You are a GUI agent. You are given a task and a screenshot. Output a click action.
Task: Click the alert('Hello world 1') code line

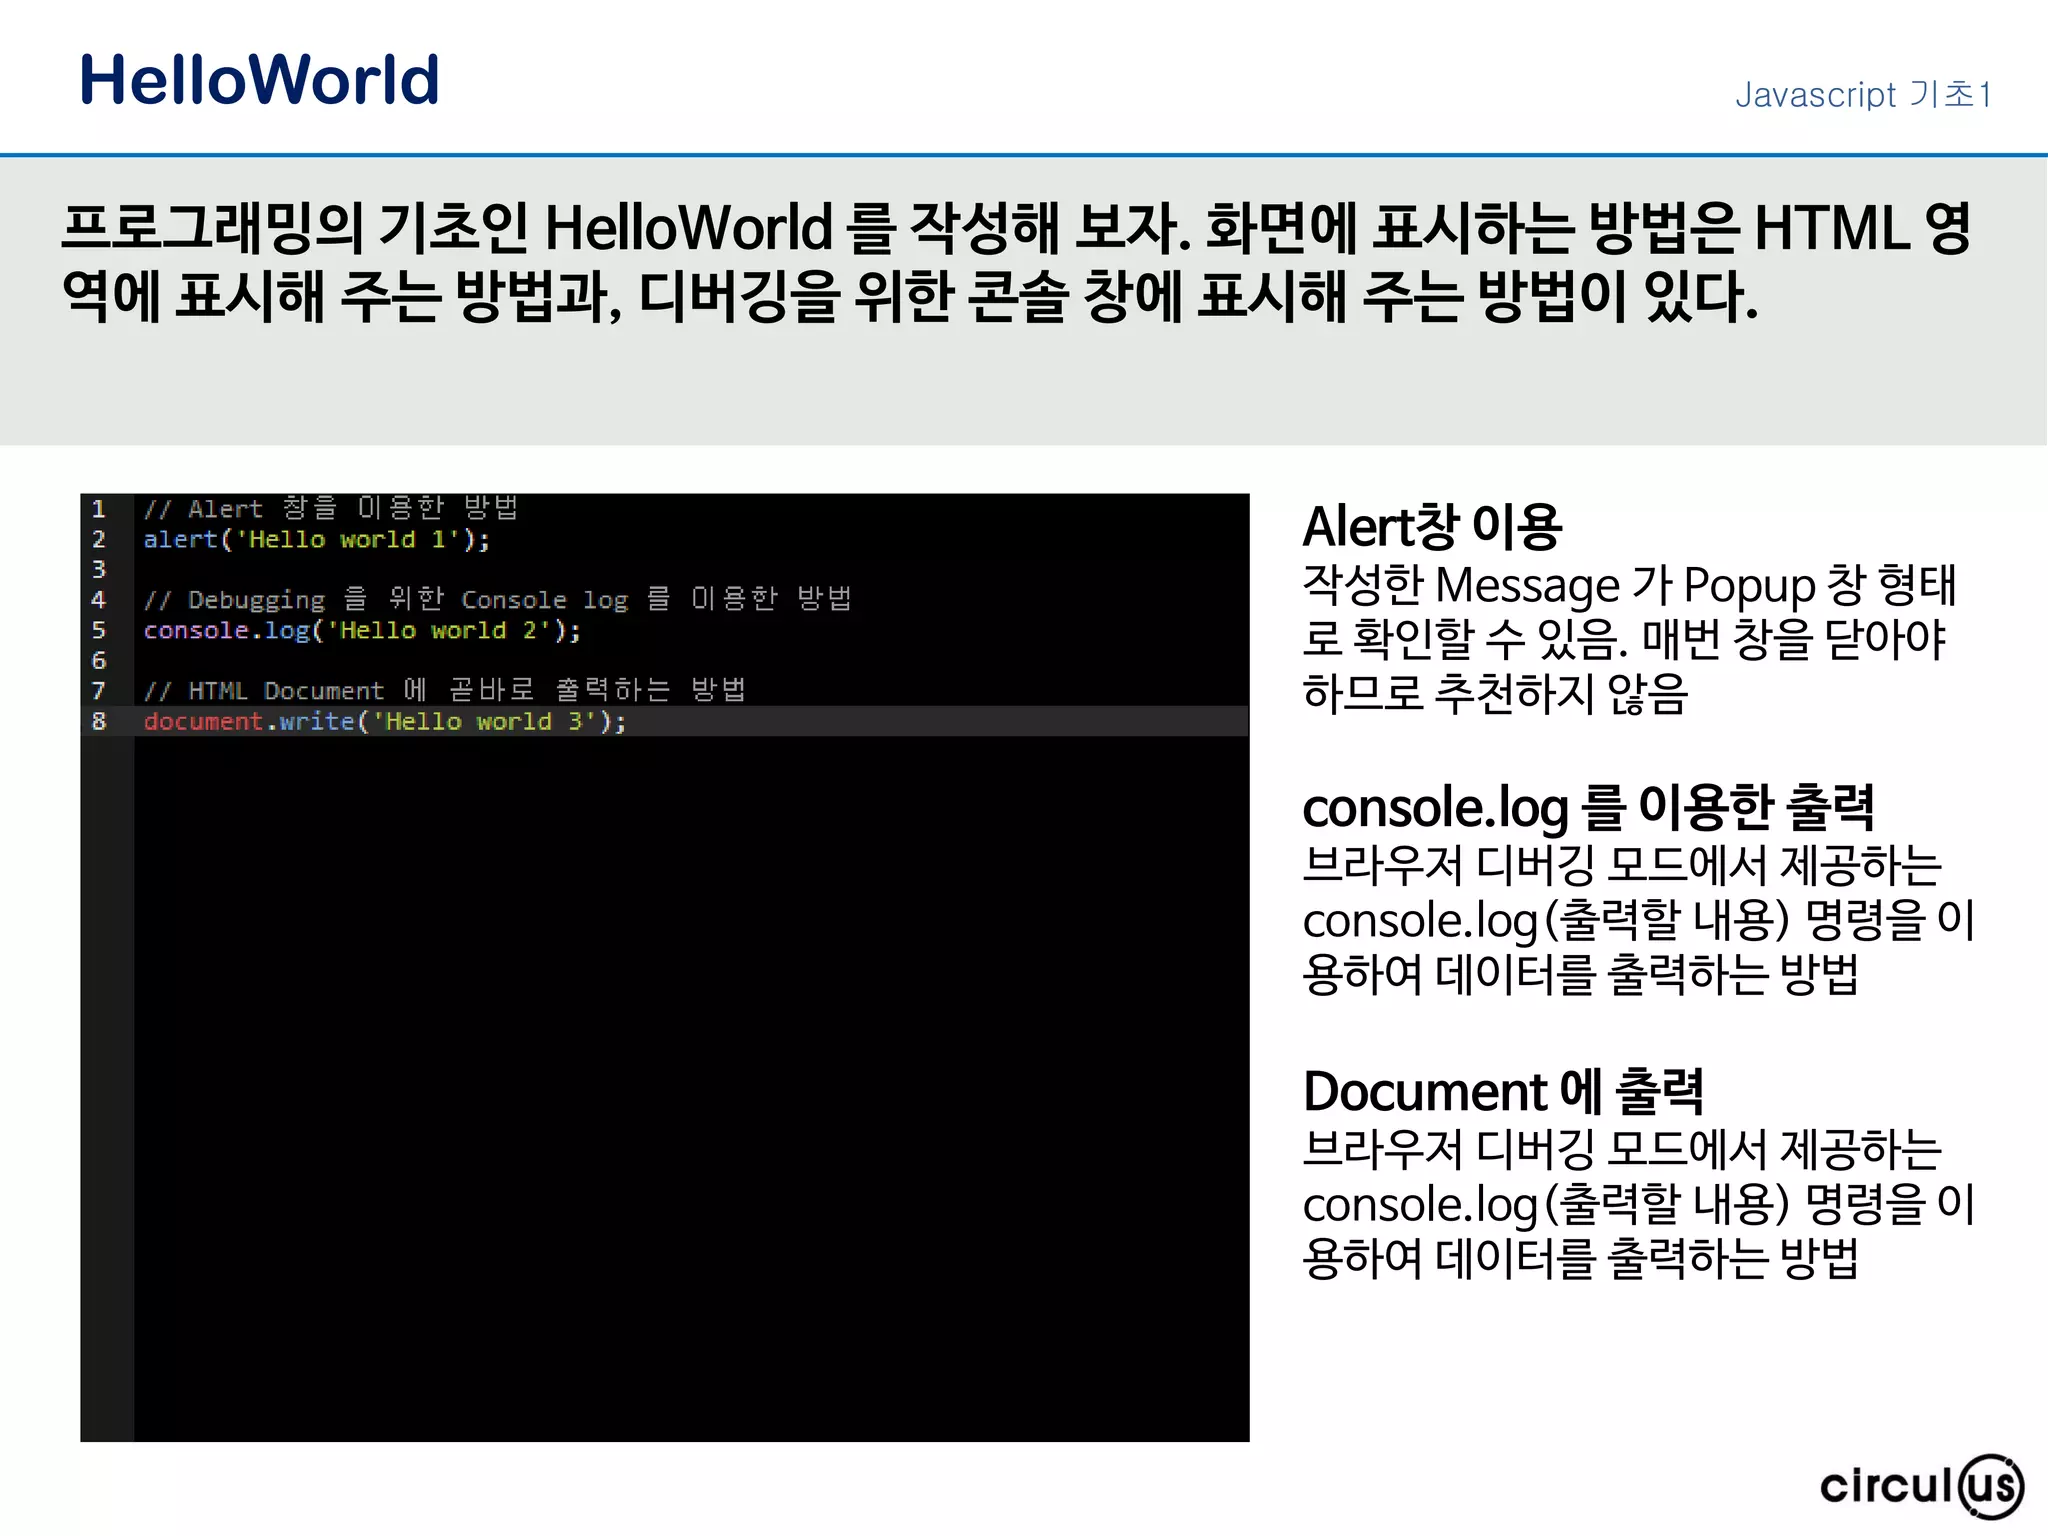316,540
